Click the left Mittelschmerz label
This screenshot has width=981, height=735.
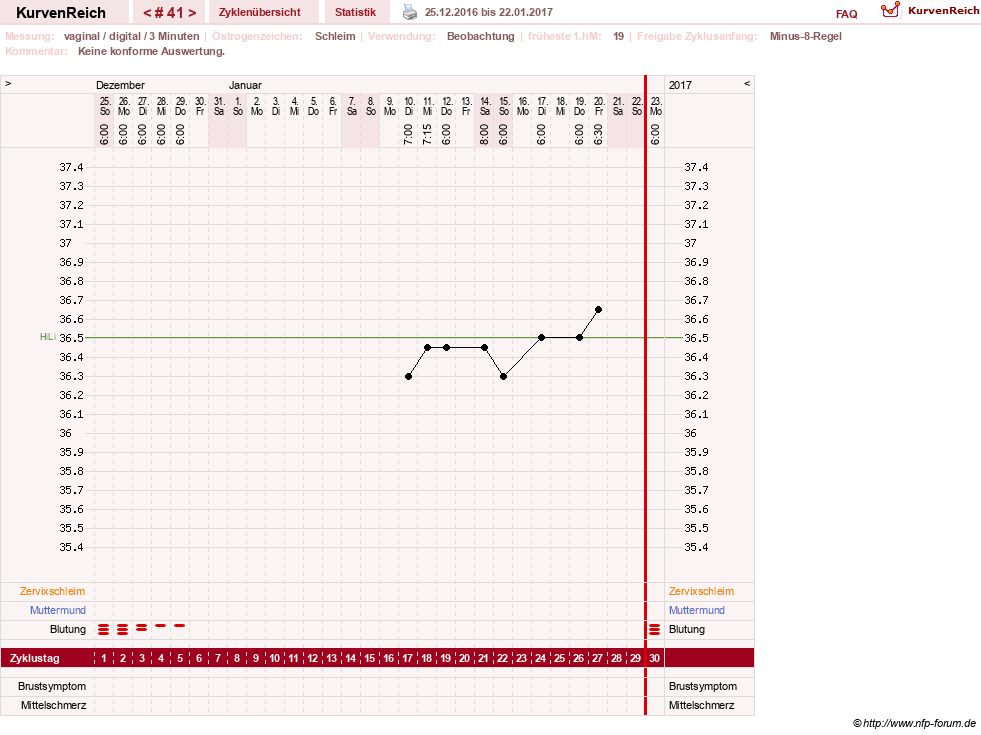53,705
